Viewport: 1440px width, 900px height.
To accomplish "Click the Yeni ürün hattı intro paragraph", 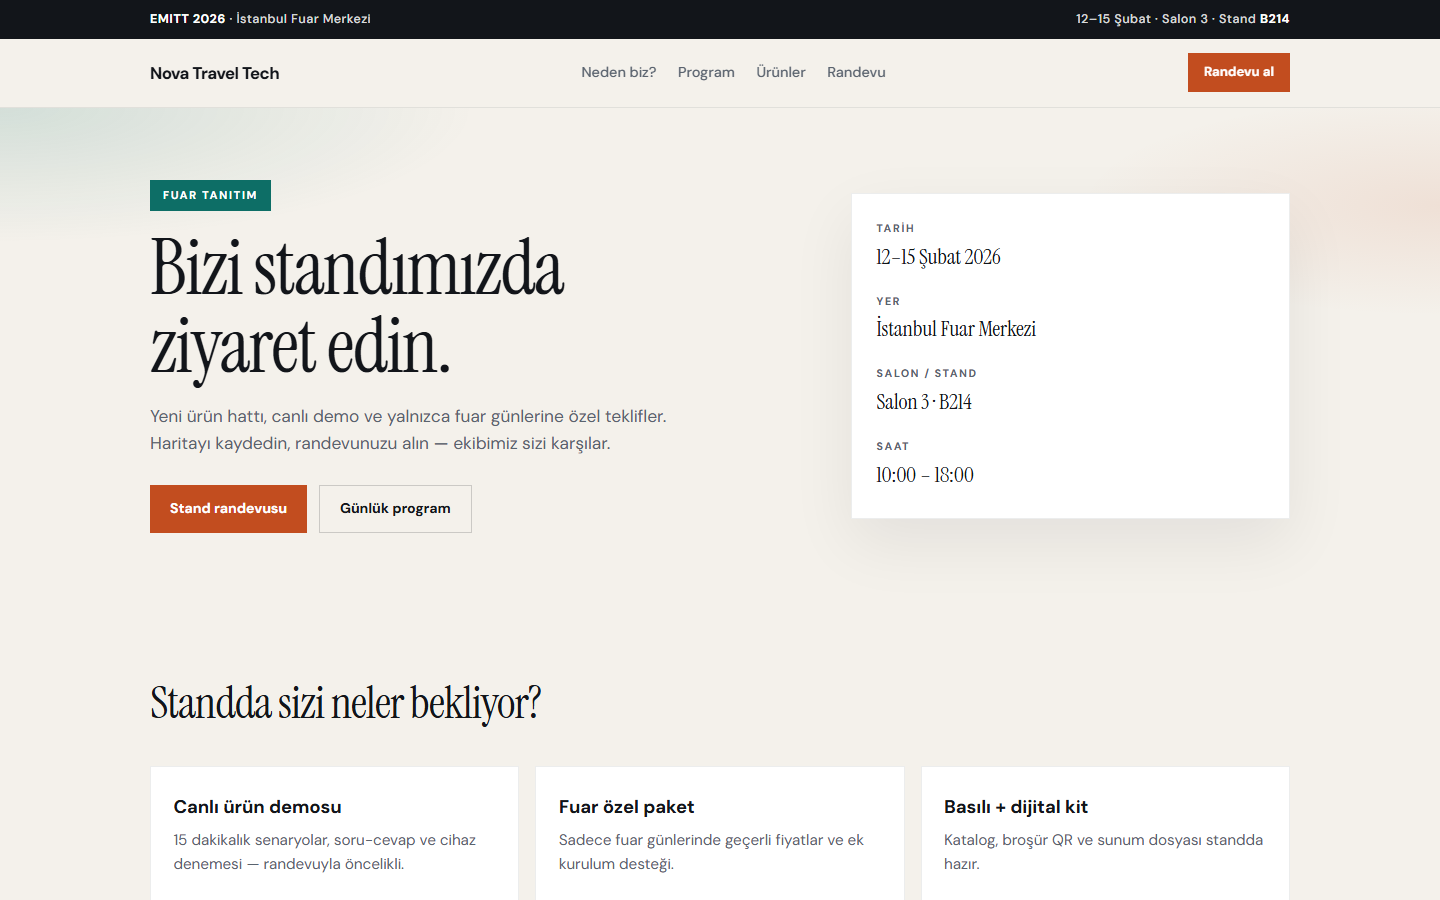I will point(408,430).
